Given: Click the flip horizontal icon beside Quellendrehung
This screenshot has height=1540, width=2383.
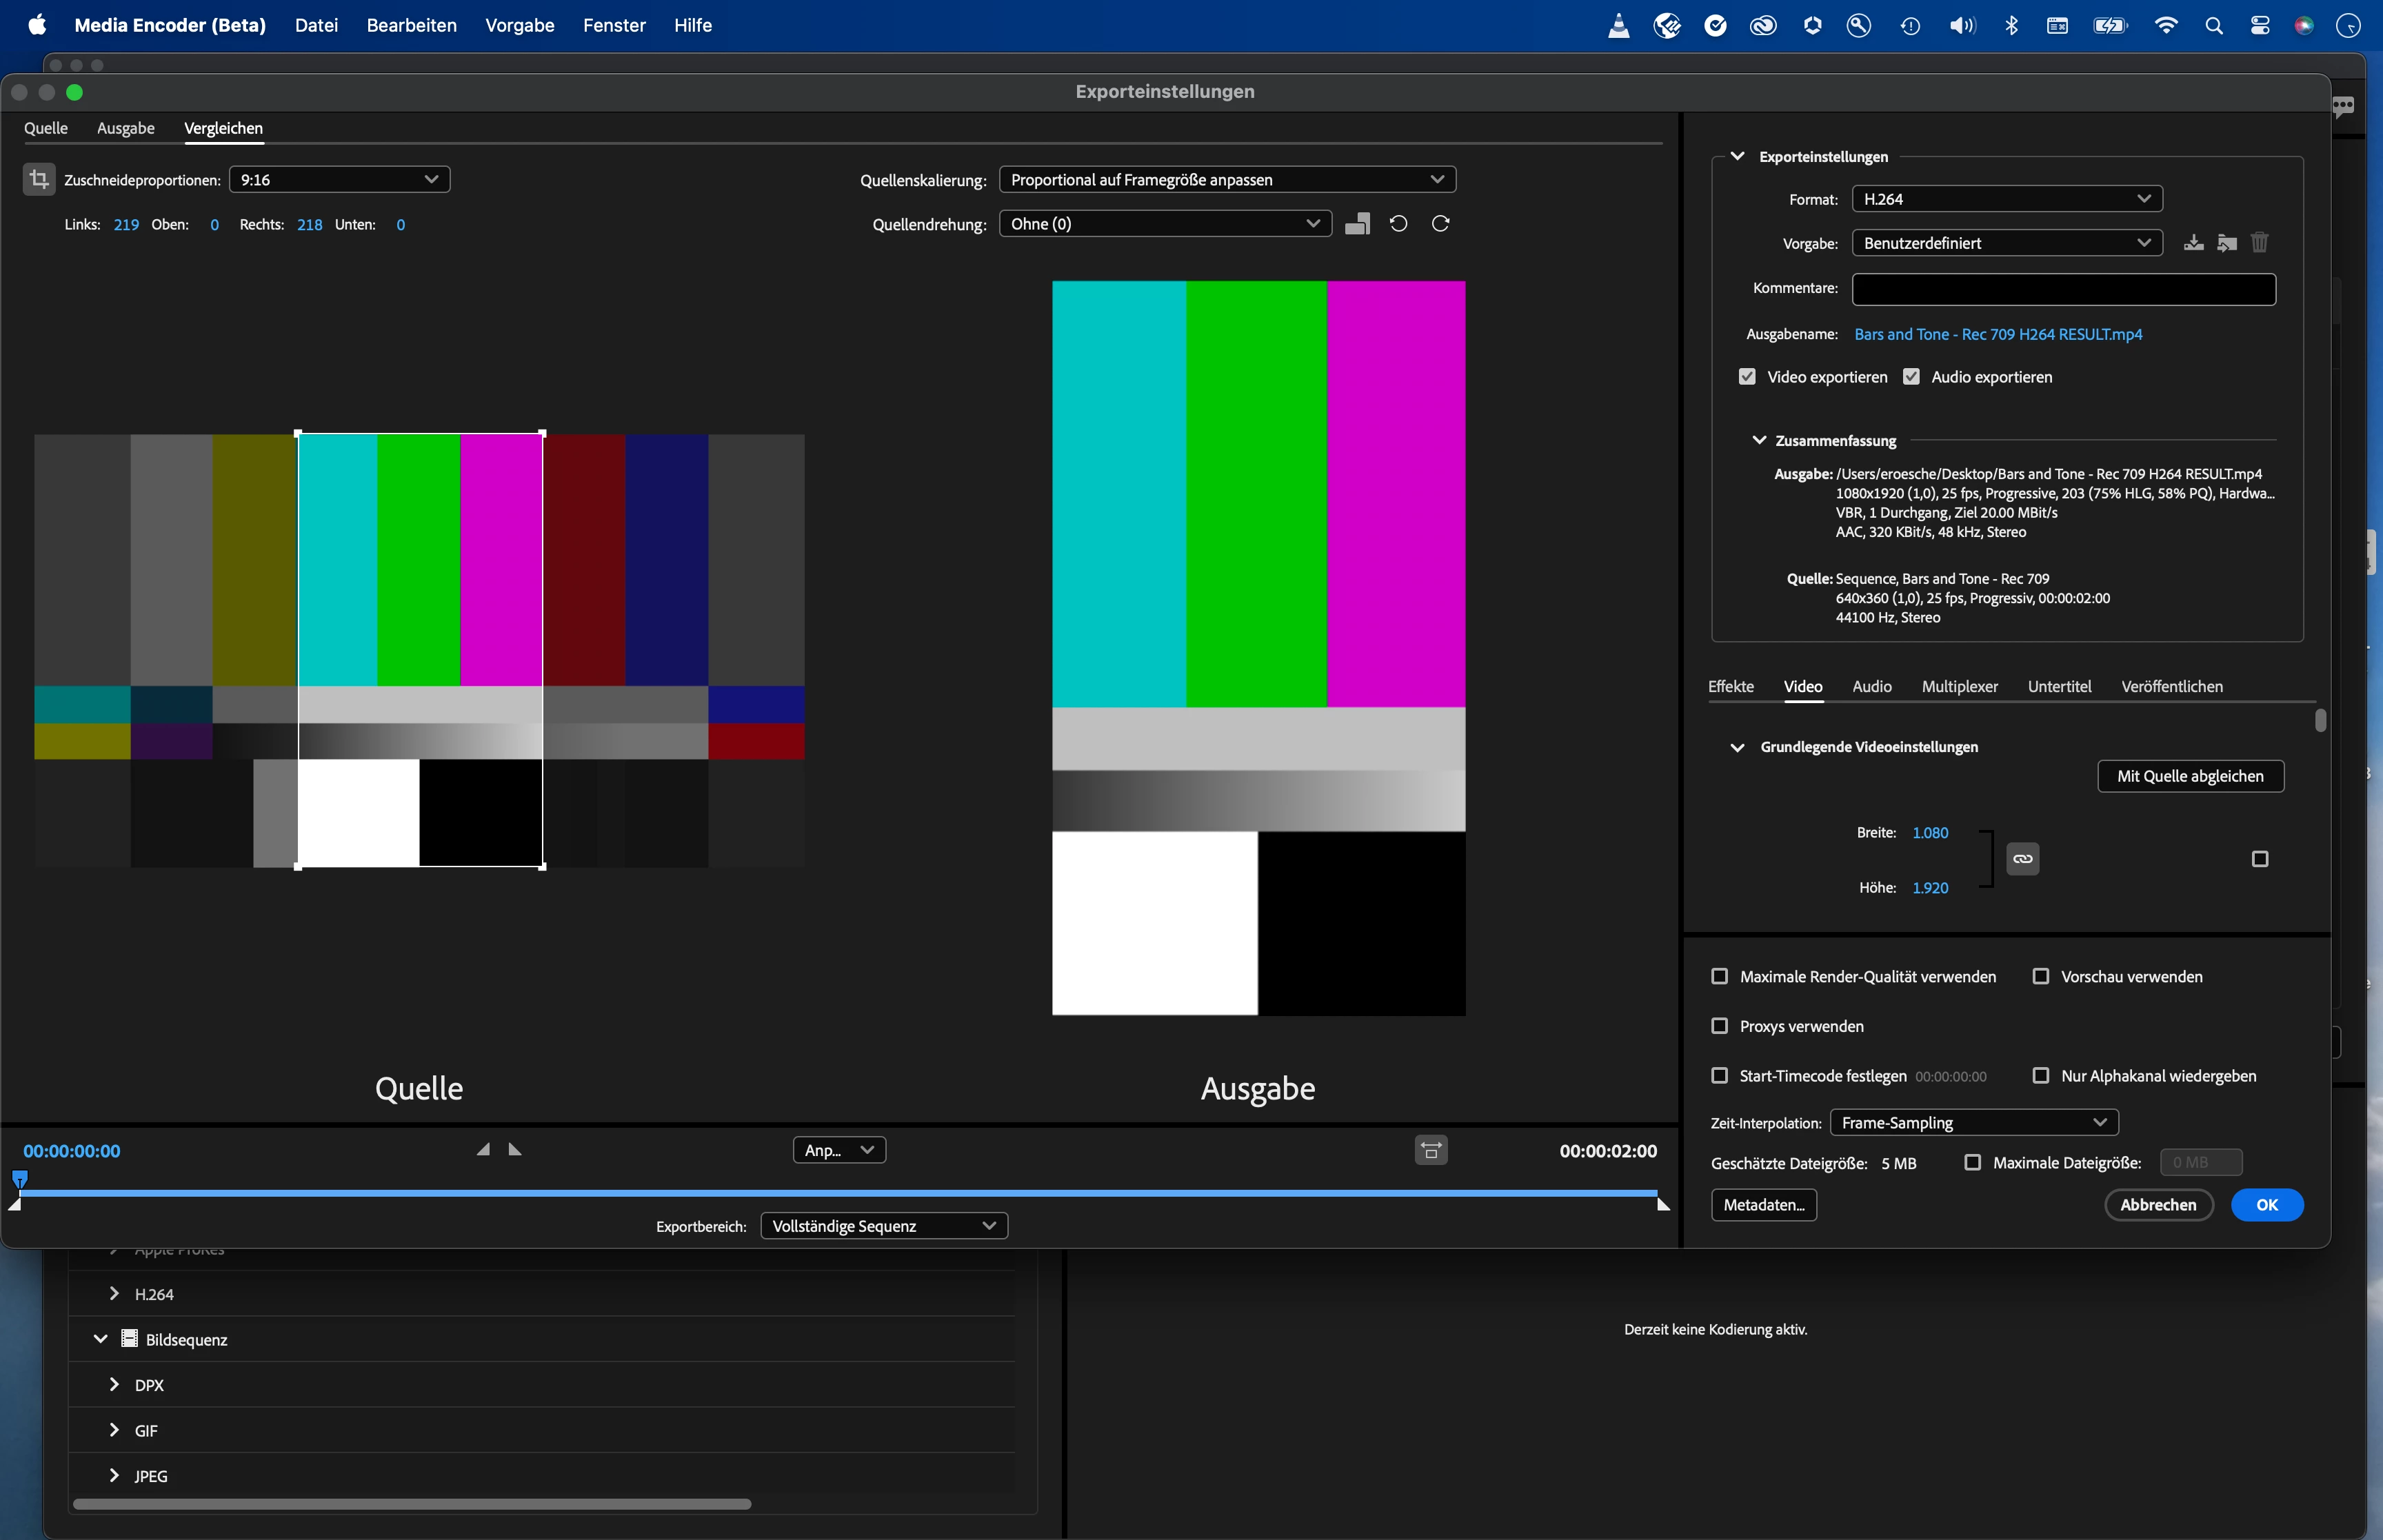Looking at the screenshot, I should tap(1357, 224).
